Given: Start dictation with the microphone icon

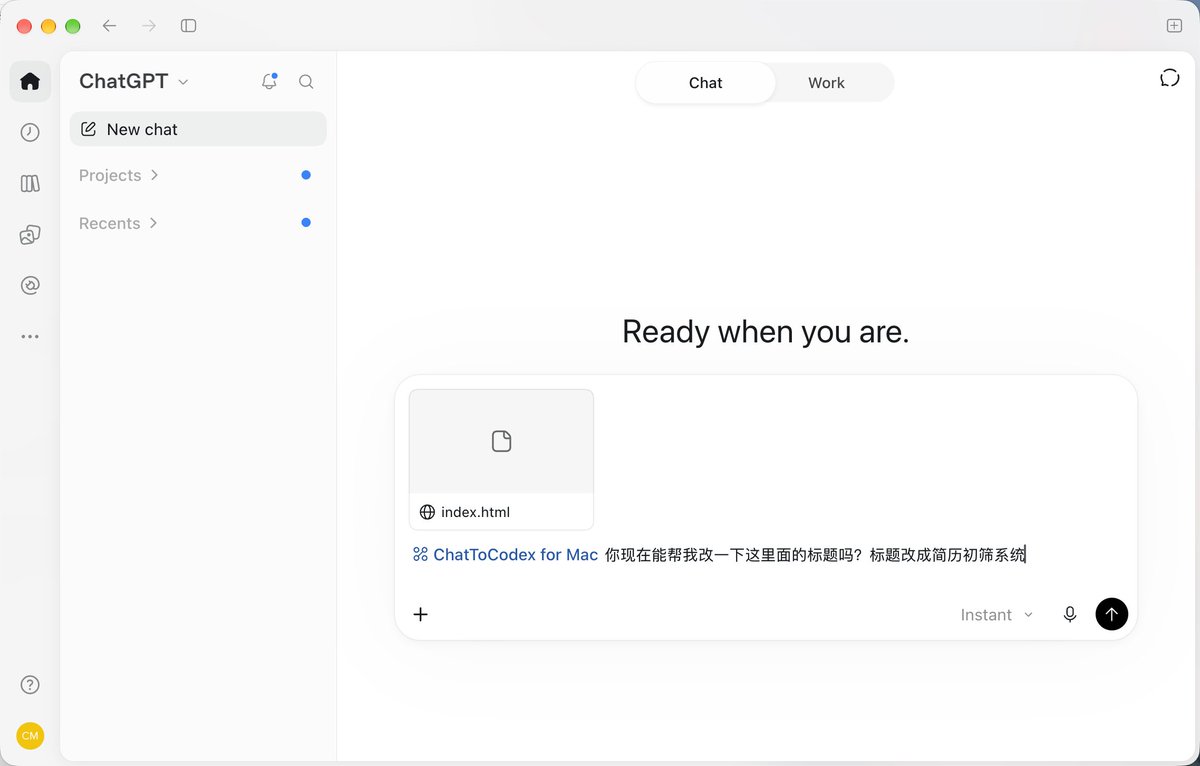Looking at the screenshot, I should pos(1070,614).
